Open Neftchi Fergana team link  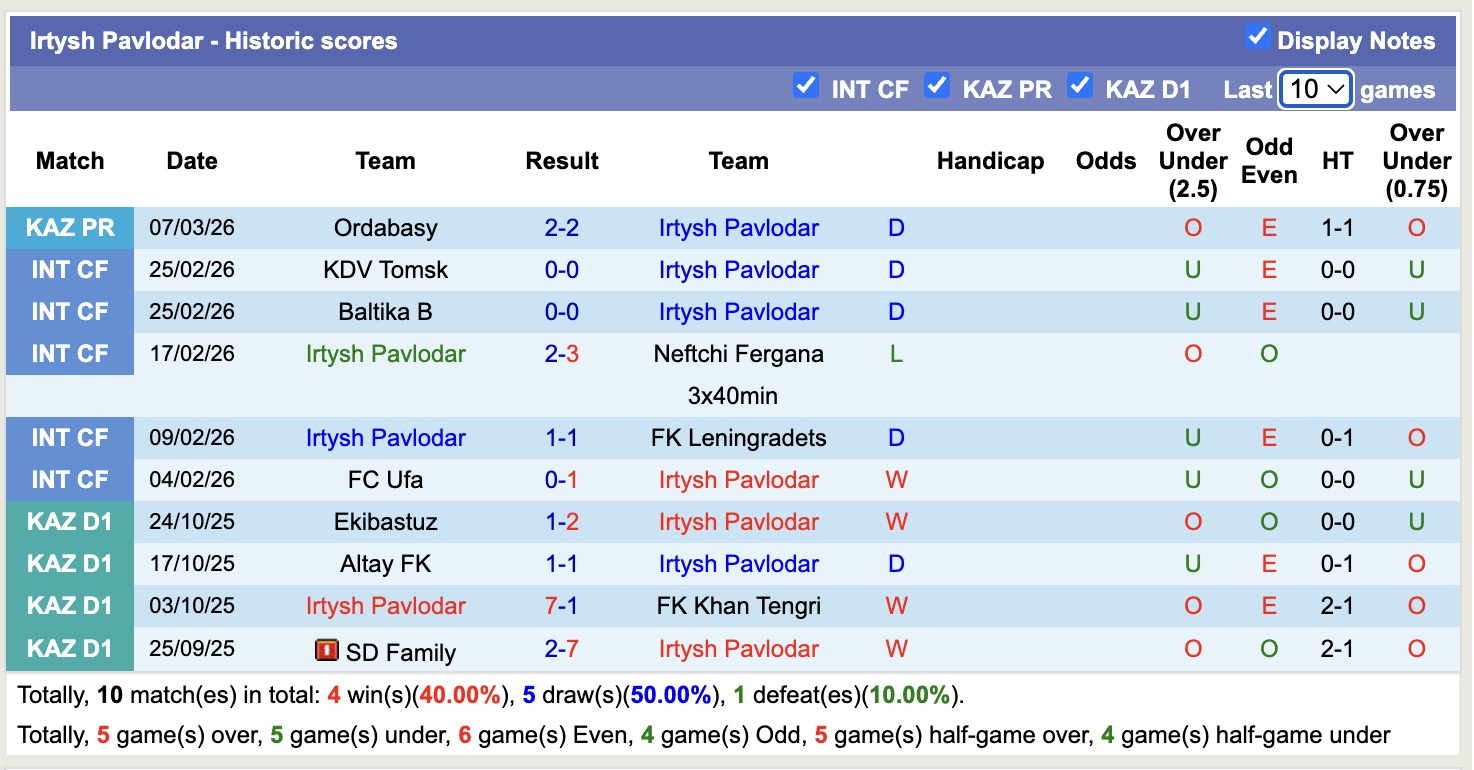pos(738,354)
